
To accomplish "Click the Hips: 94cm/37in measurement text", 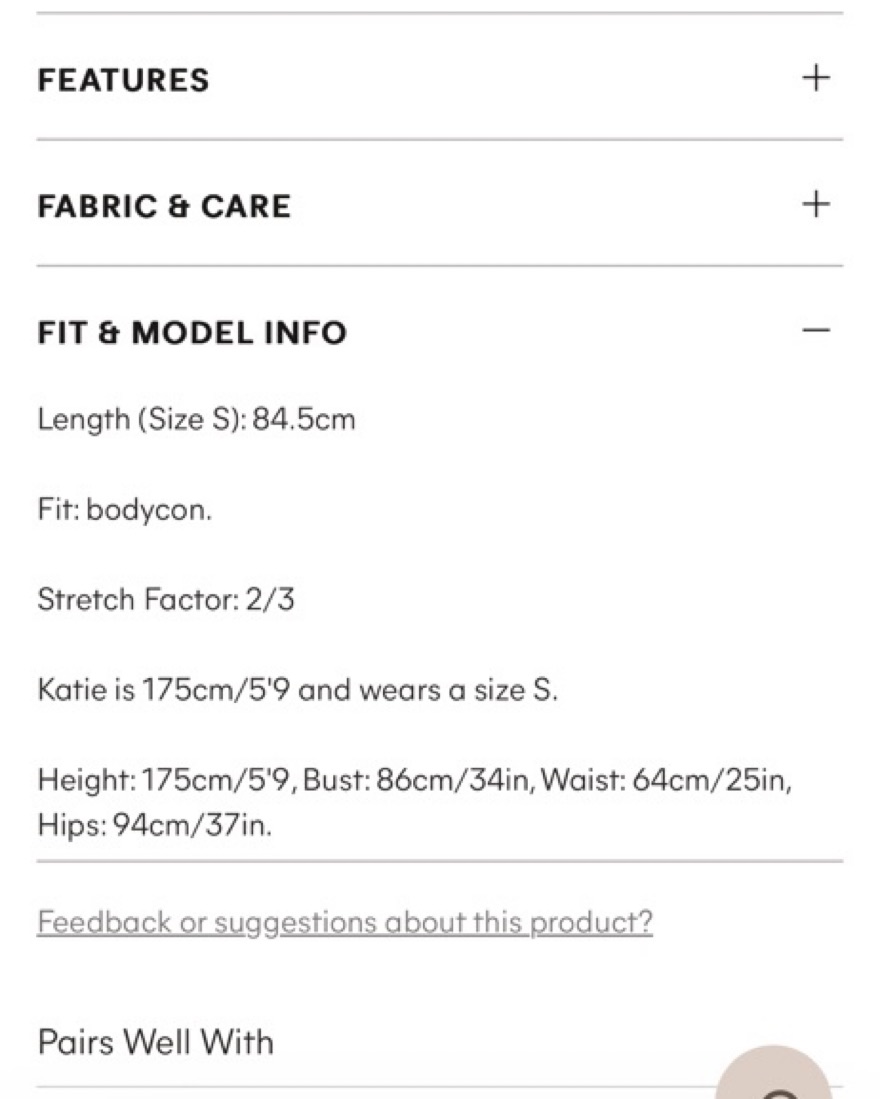I will (x=154, y=825).
